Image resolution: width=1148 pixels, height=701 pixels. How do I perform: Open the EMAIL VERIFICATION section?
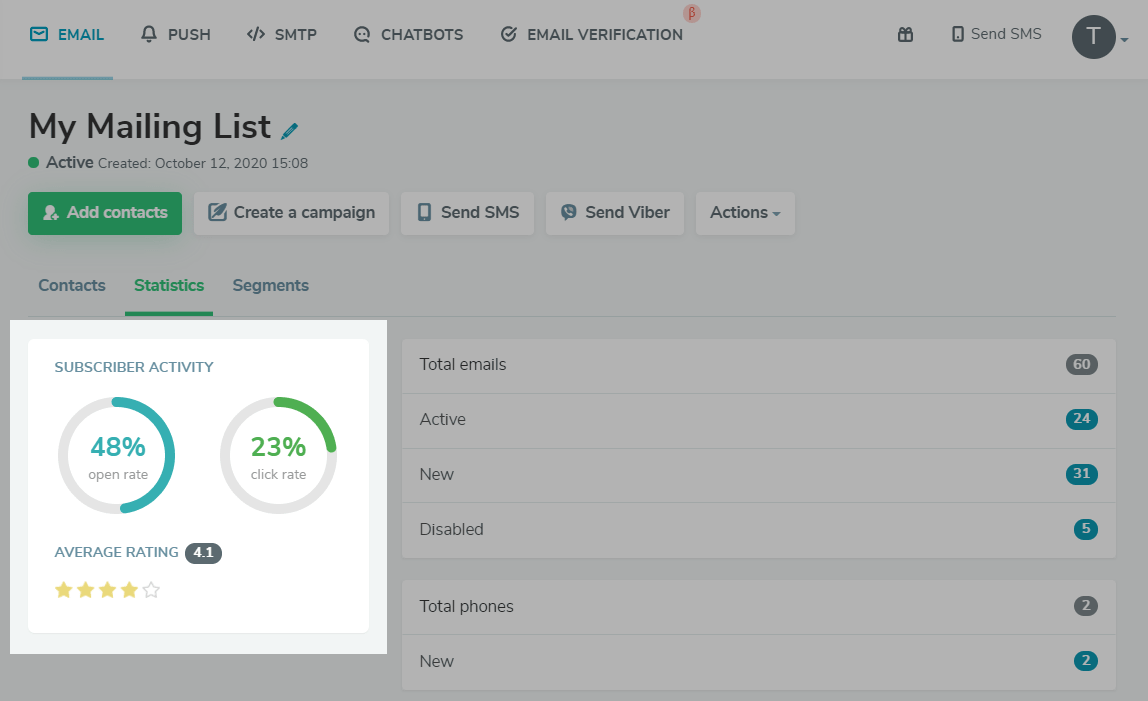pos(591,35)
